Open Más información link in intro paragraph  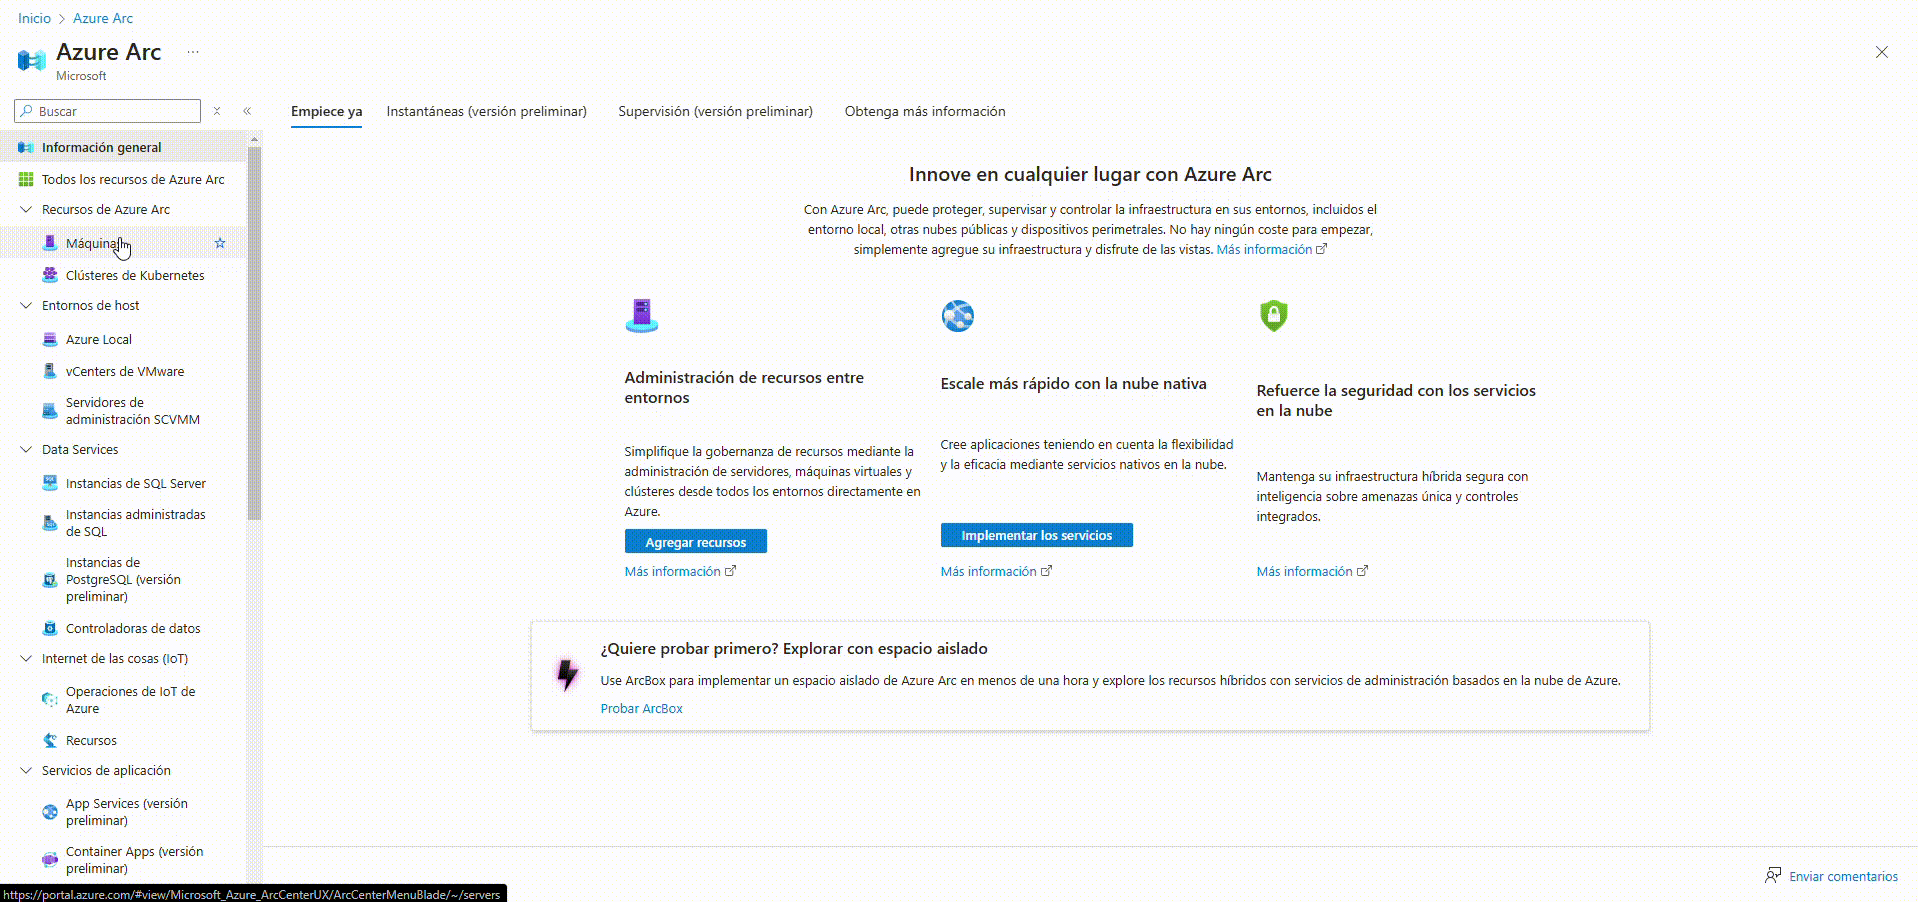click(1271, 249)
